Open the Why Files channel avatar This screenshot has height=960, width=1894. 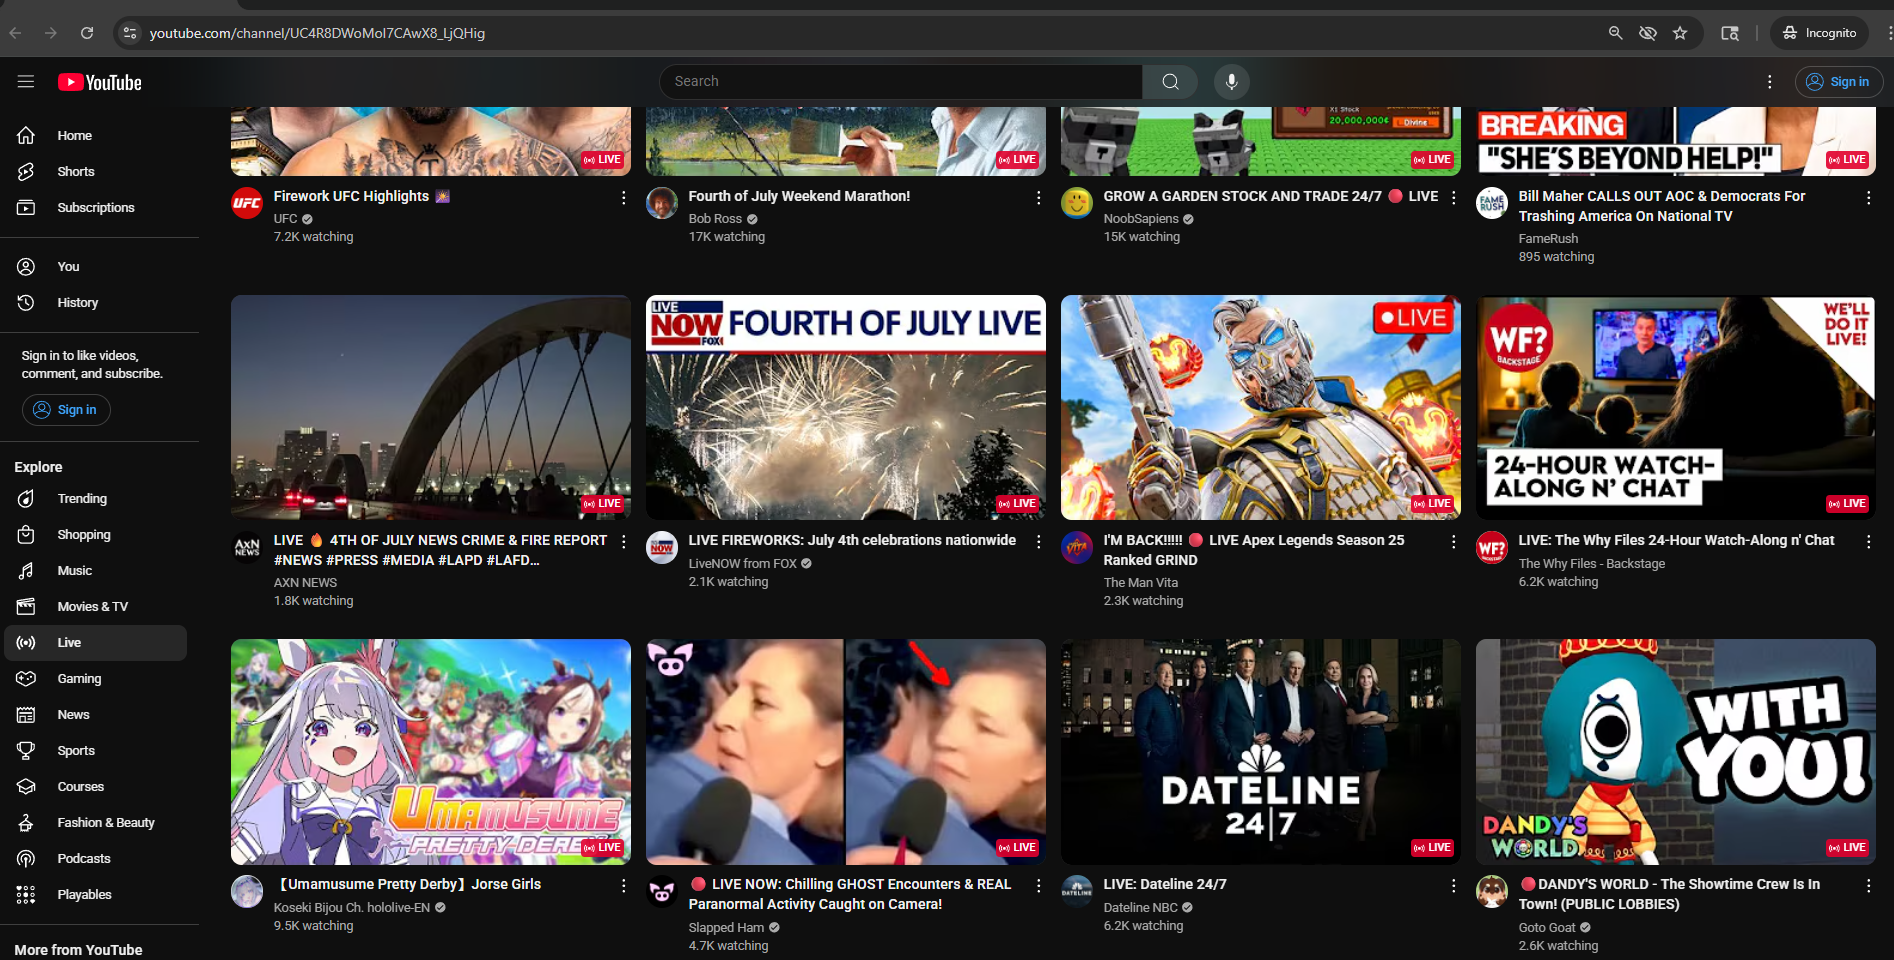1492,547
